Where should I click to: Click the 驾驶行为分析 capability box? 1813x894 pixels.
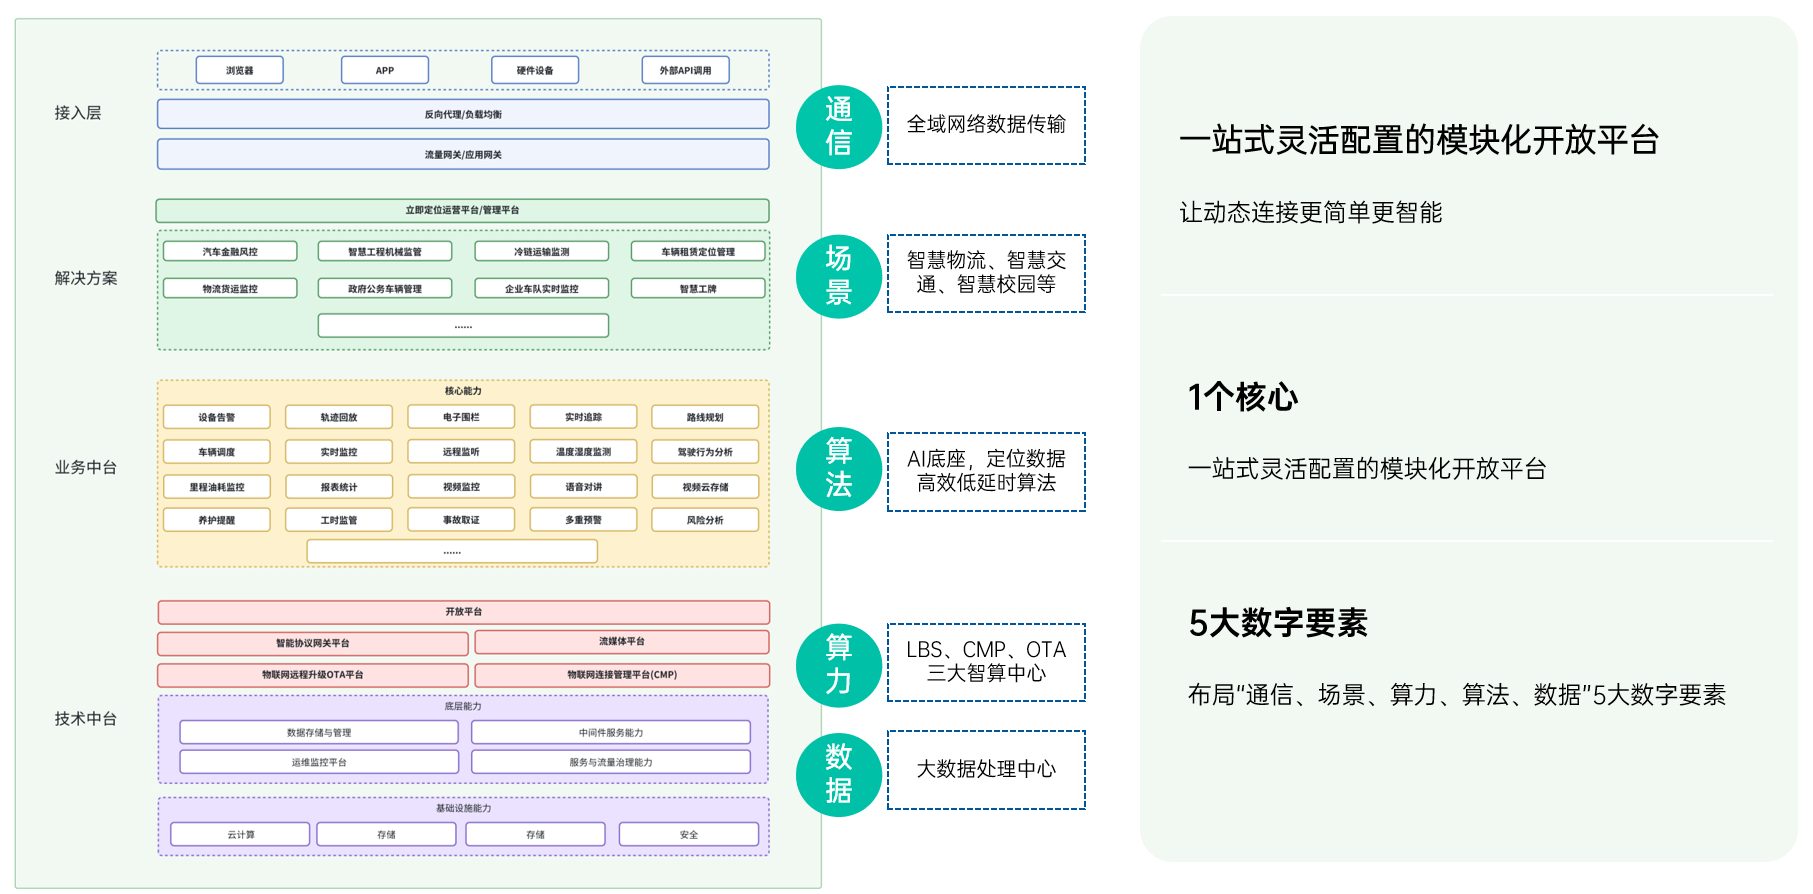click(x=705, y=452)
